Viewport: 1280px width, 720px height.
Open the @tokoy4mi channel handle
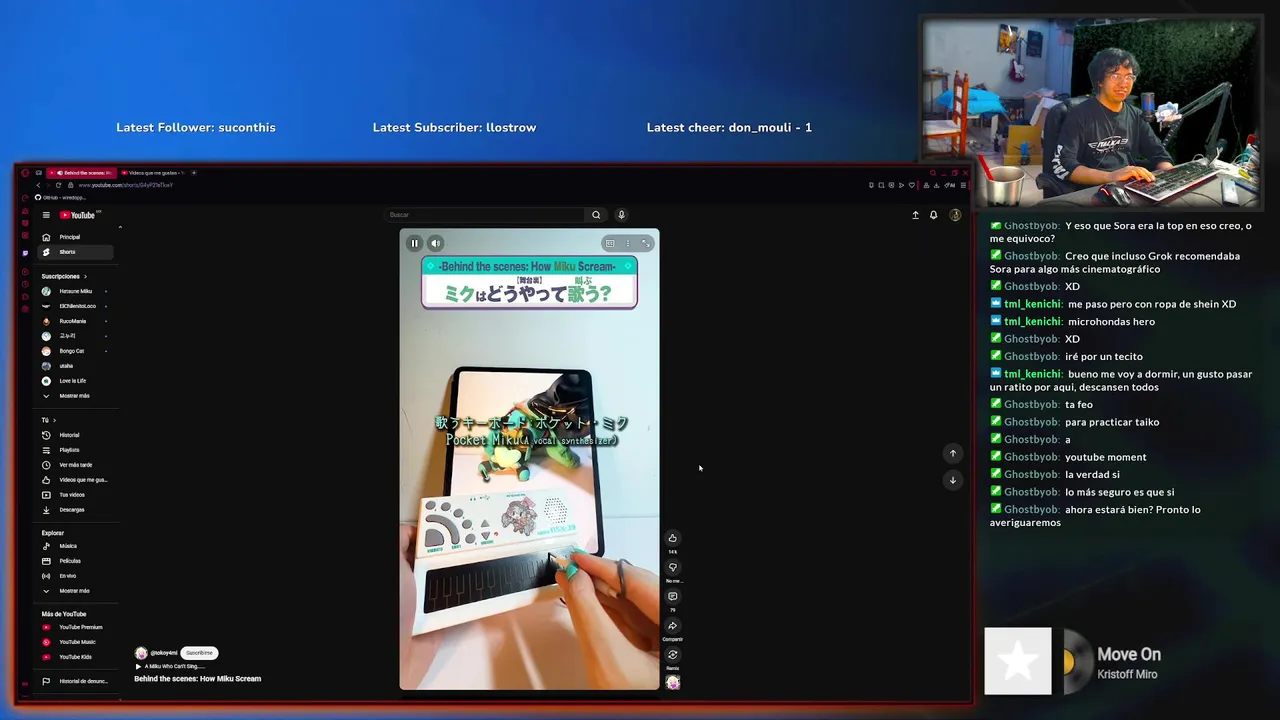164,653
